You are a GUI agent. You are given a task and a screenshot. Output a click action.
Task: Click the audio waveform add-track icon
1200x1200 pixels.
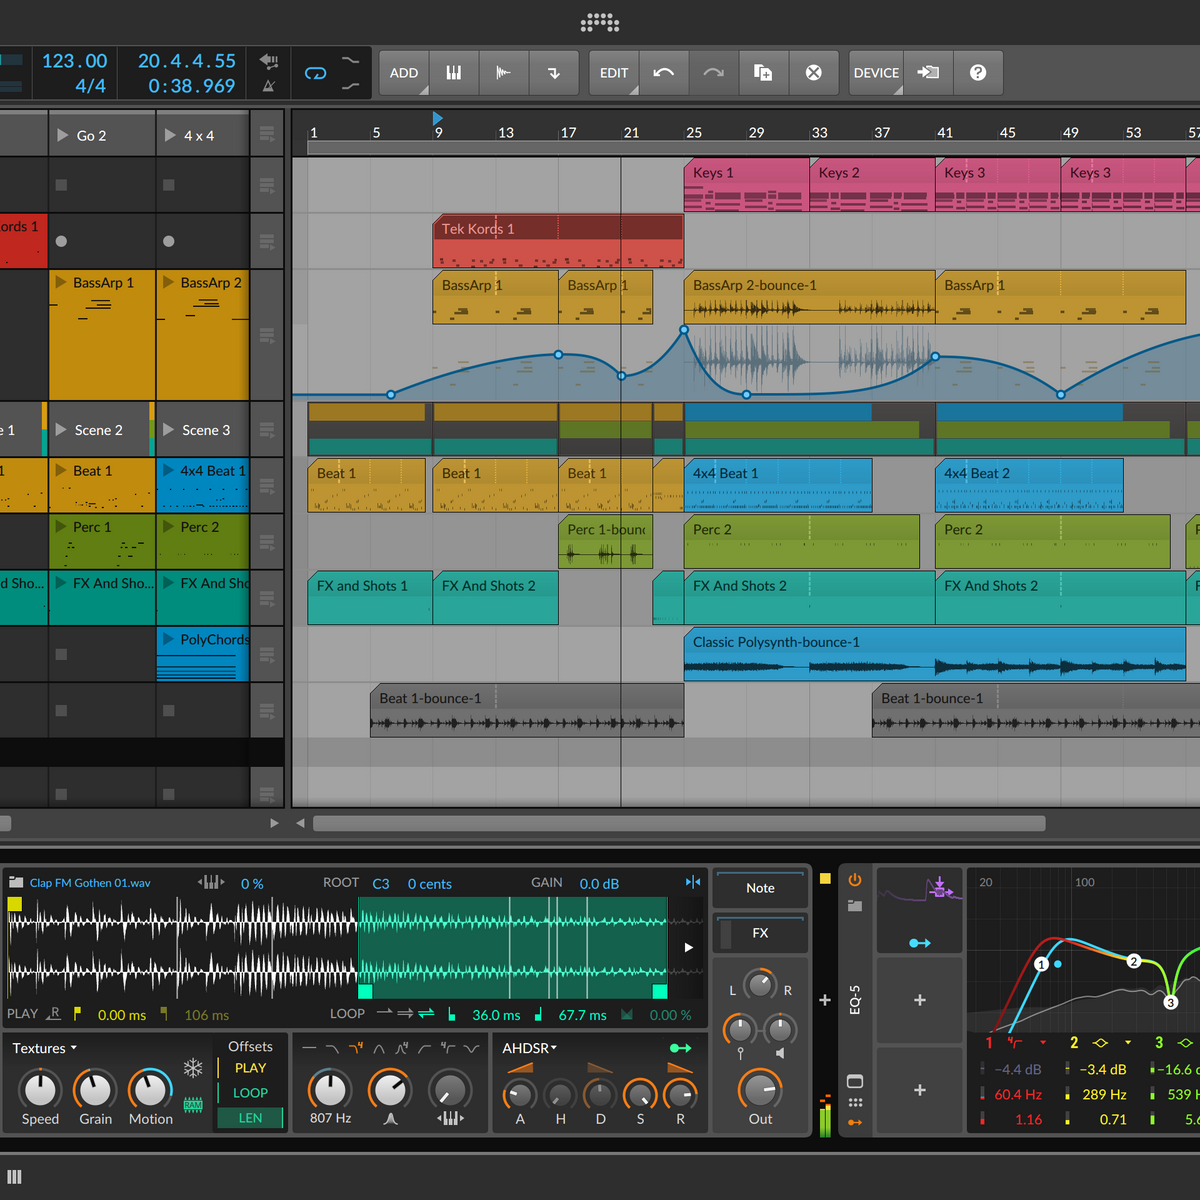point(504,73)
